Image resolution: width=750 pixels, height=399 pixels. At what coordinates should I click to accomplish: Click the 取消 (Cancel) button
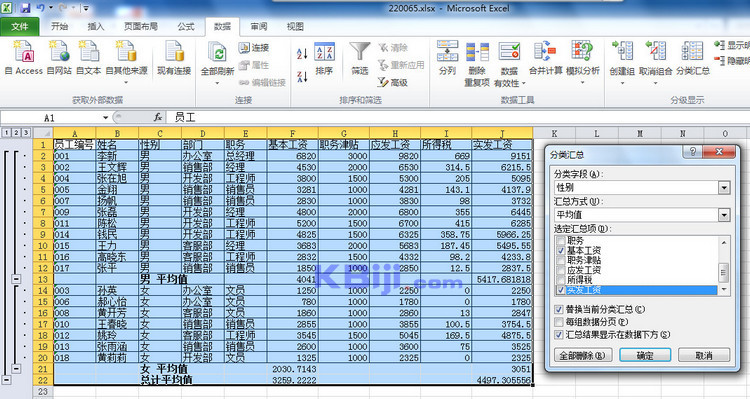[704, 355]
